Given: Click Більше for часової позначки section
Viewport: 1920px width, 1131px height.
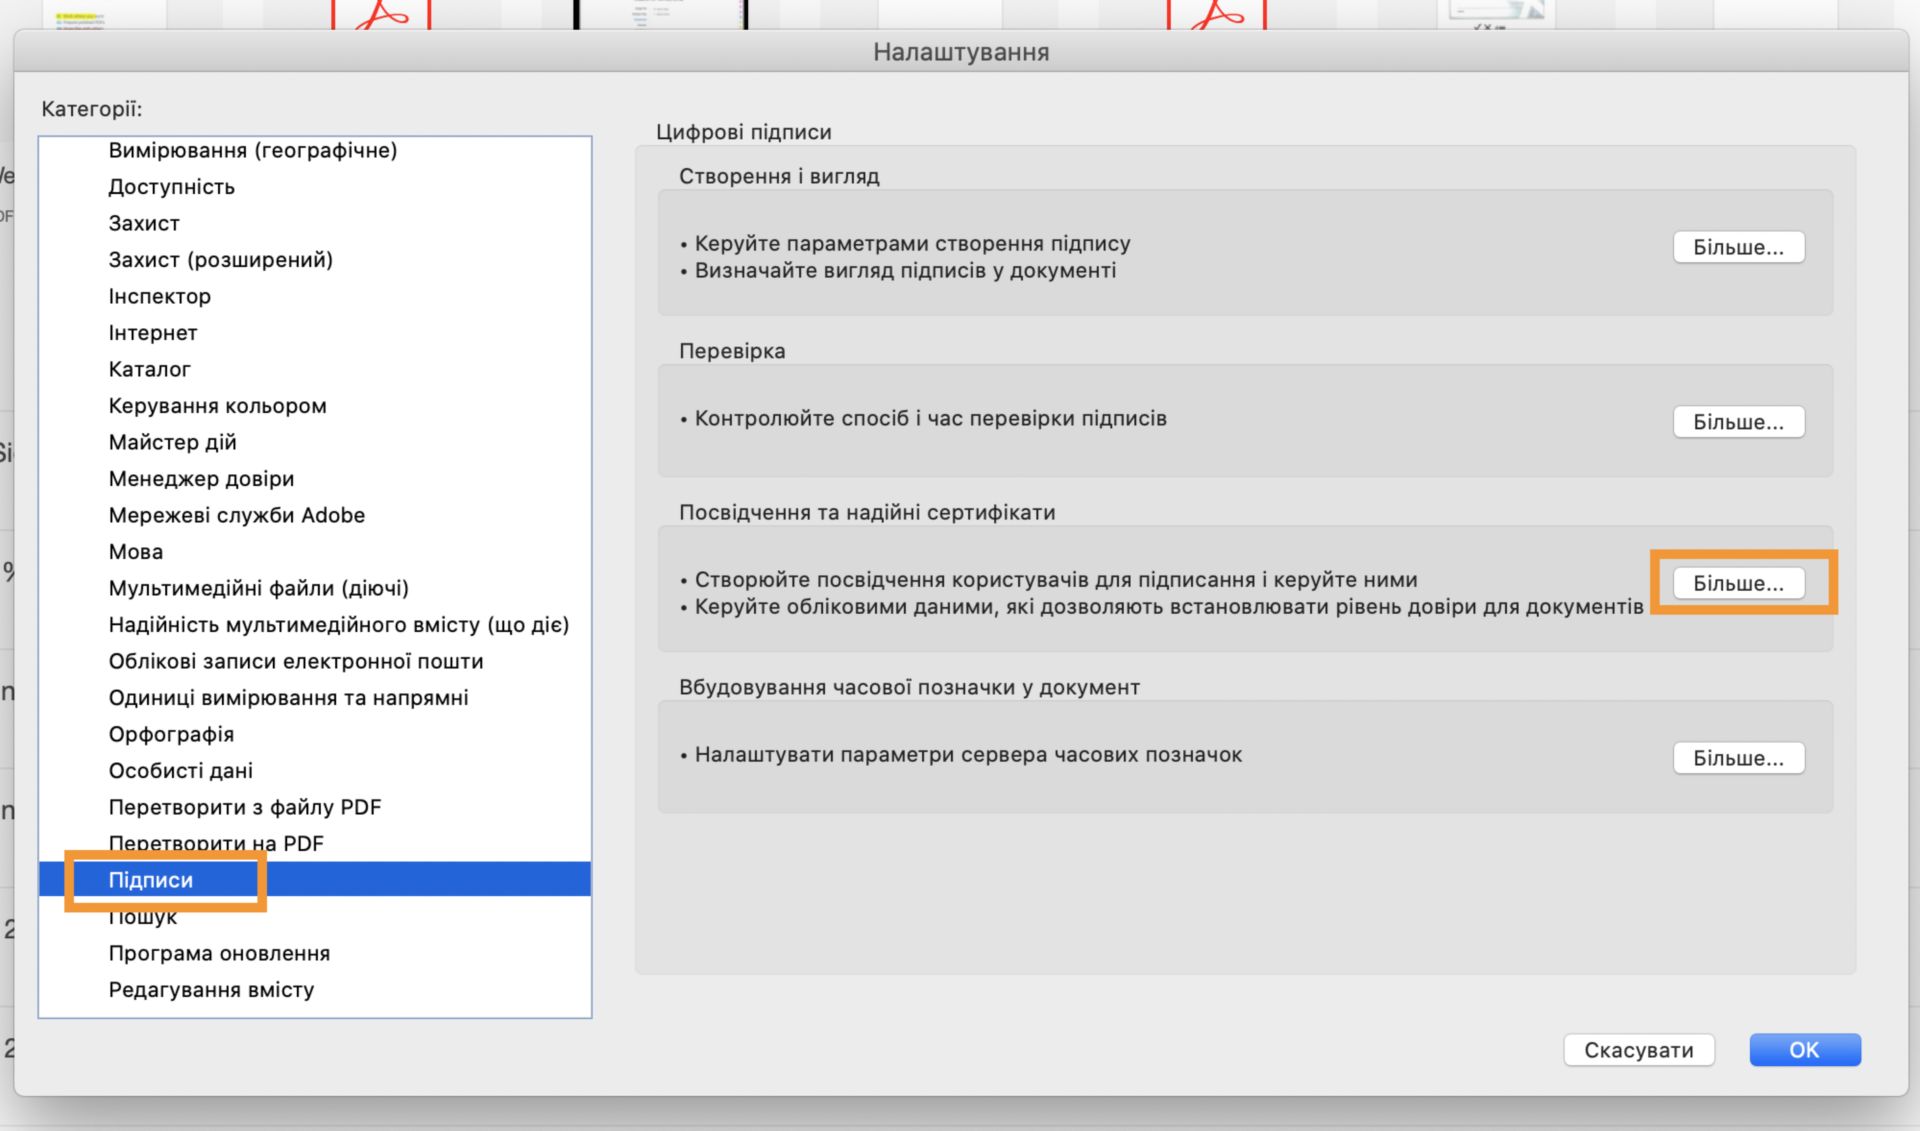Looking at the screenshot, I should [1738, 758].
